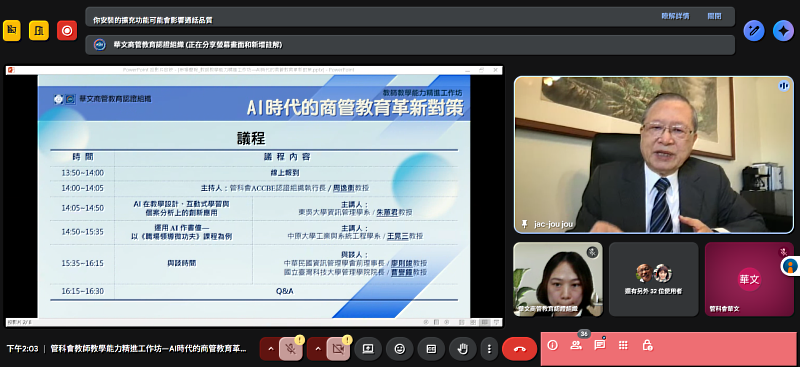Image resolution: width=800 pixels, height=367 pixels.
Task: Click the Q&A agenda row
Action: [x=285, y=291]
